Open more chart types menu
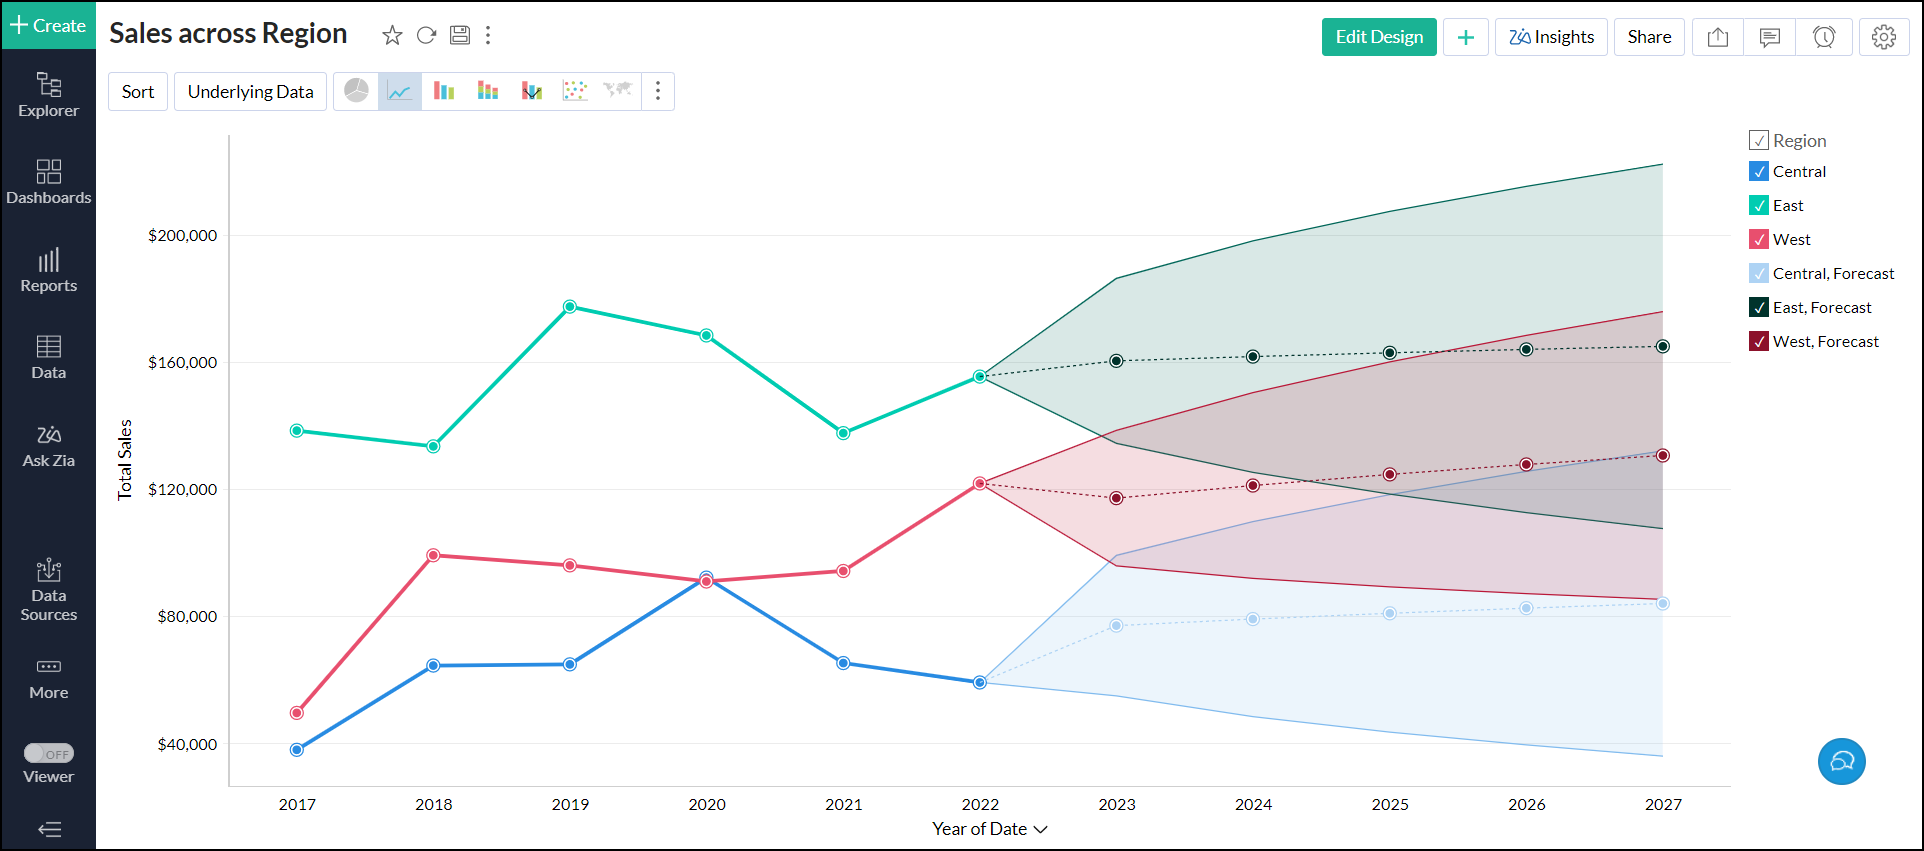The height and width of the screenshot is (851, 1924). (658, 91)
